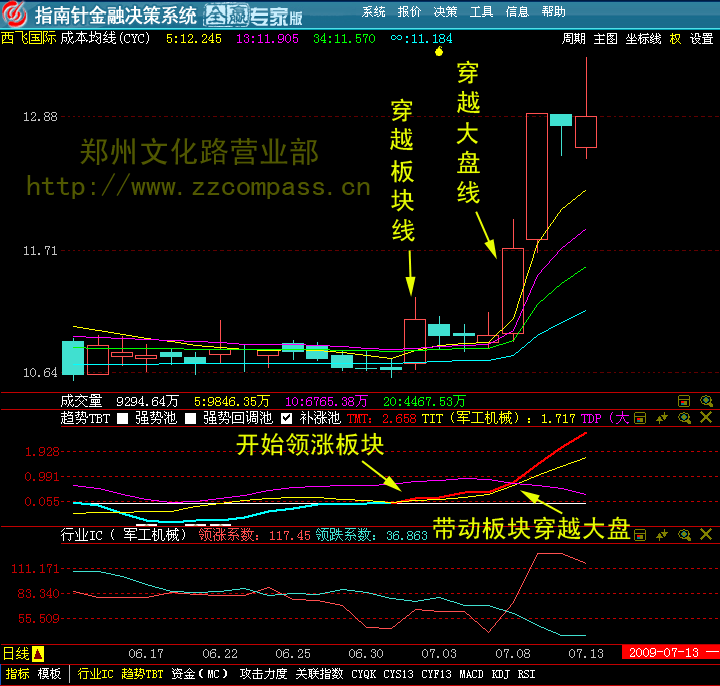
Task: Switch to the MACD indicator tab
Action: pyautogui.click(x=471, y=675)
